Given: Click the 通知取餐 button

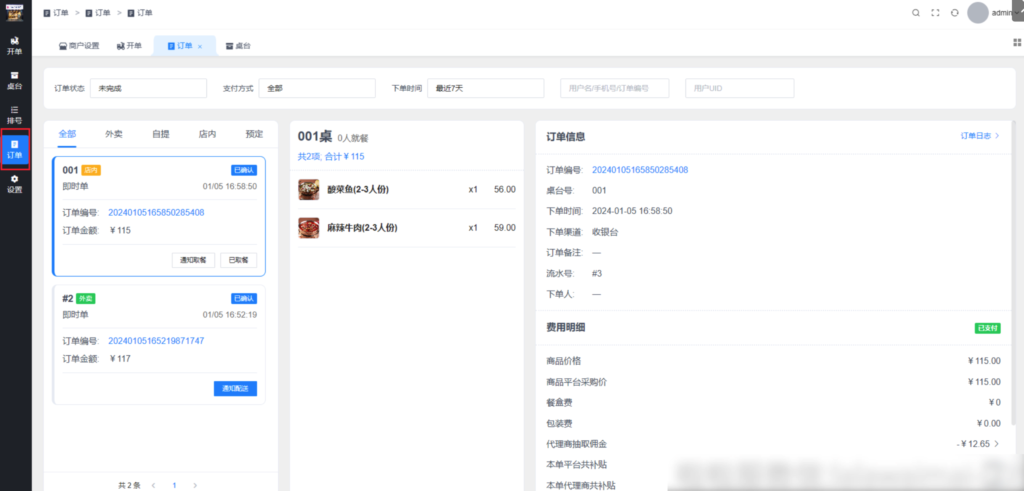Looking at the screenshot, I should click(x=193, y=260).
